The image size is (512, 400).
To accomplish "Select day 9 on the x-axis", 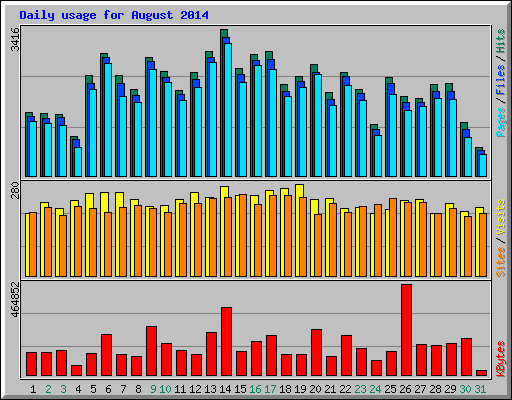I will coord(153,389).
